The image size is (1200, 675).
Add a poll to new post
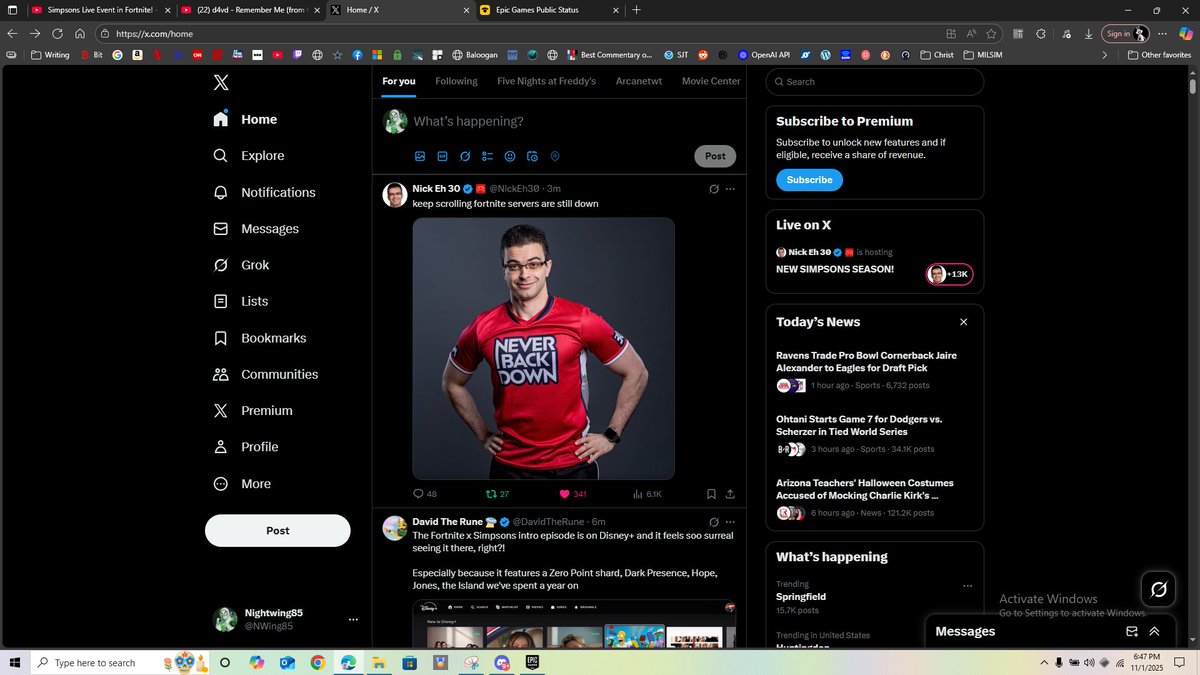[x=487, y=156]
